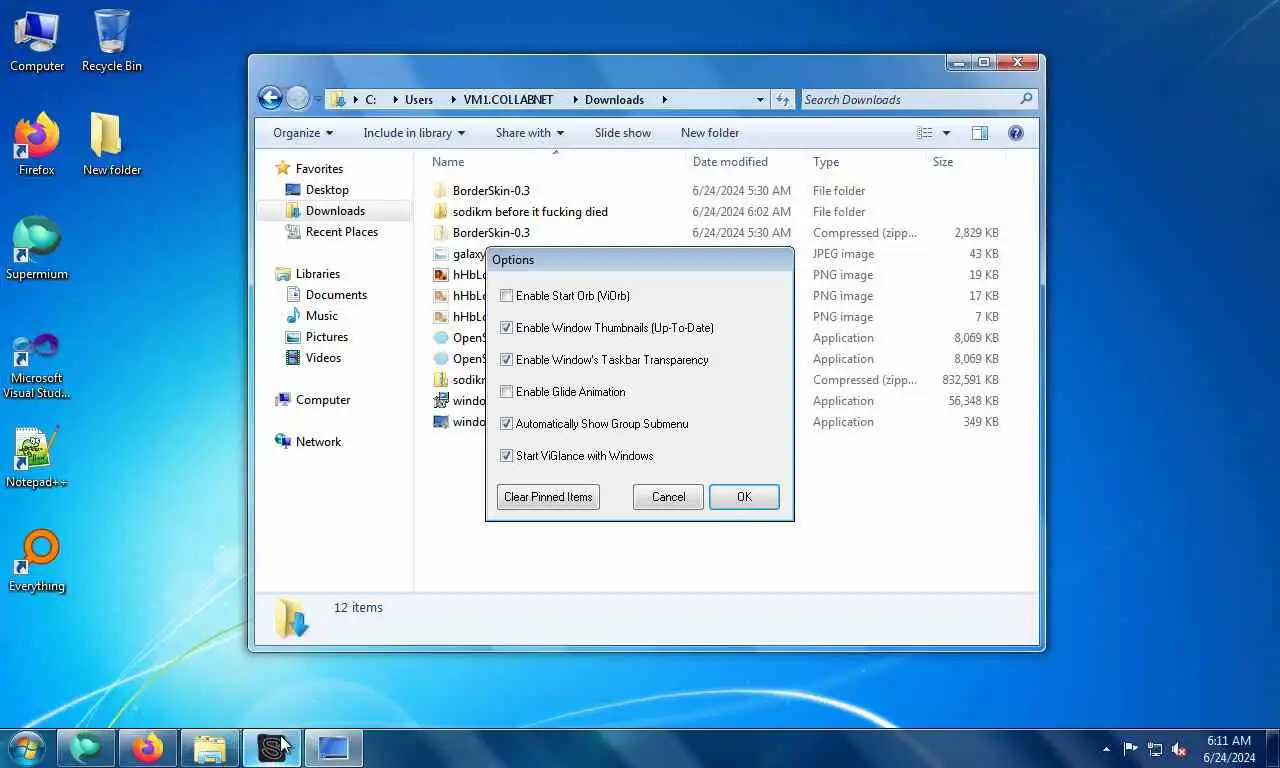This screenshot has height=768, width=1280.
Task: Click the Clear Pinned Items button
Action: tap(548, 497)
